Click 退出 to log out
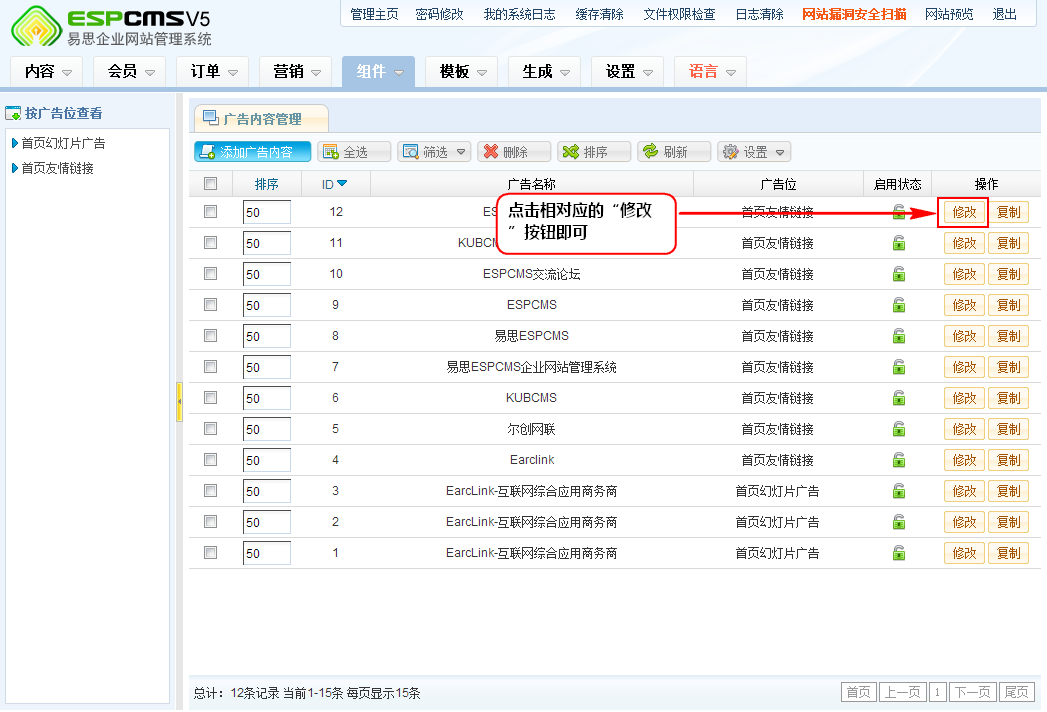This screenshot has height=712, width=1047. tap(1004, 14)
